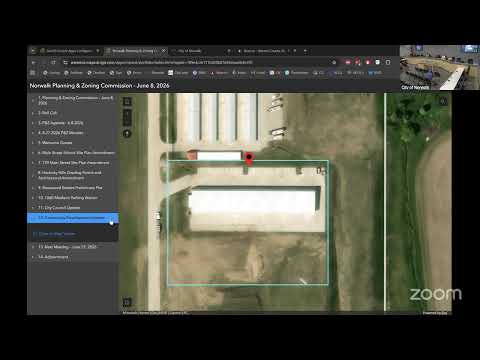Expand the '2. Roll Call' item arrow

[33, 113]
